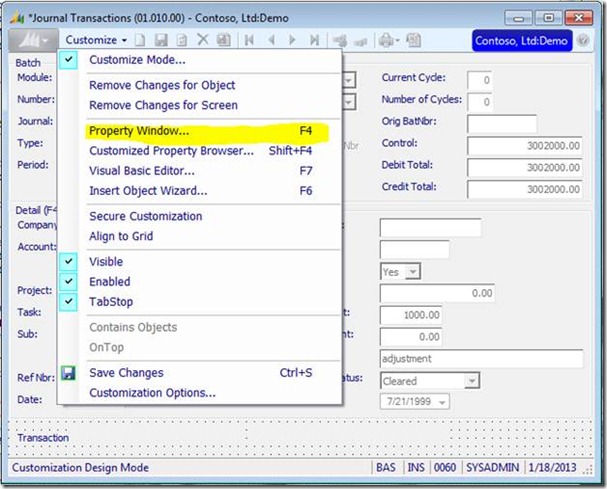
Task: Click the Print toolbar icon
Action: pyautogui.click(x=388, y=40)
